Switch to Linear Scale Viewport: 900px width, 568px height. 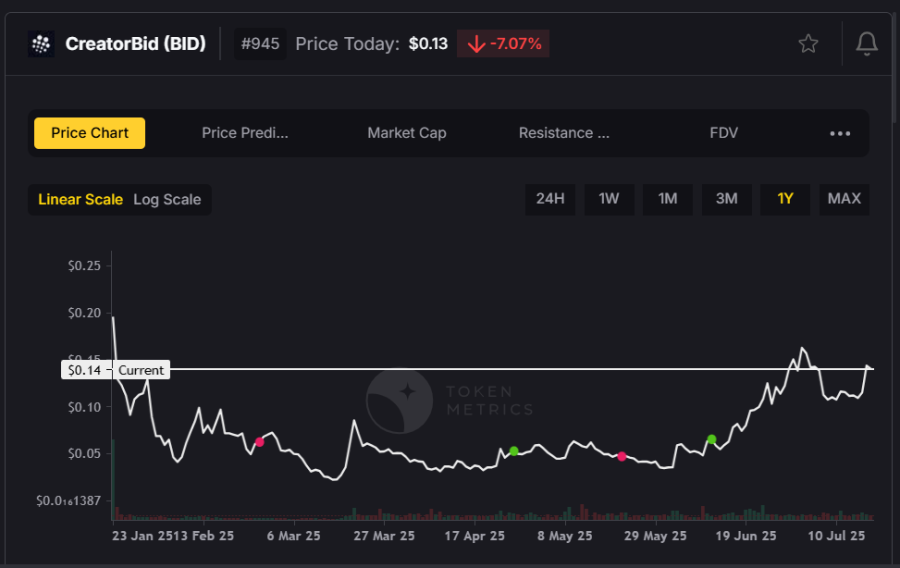(x=80, y=199)
